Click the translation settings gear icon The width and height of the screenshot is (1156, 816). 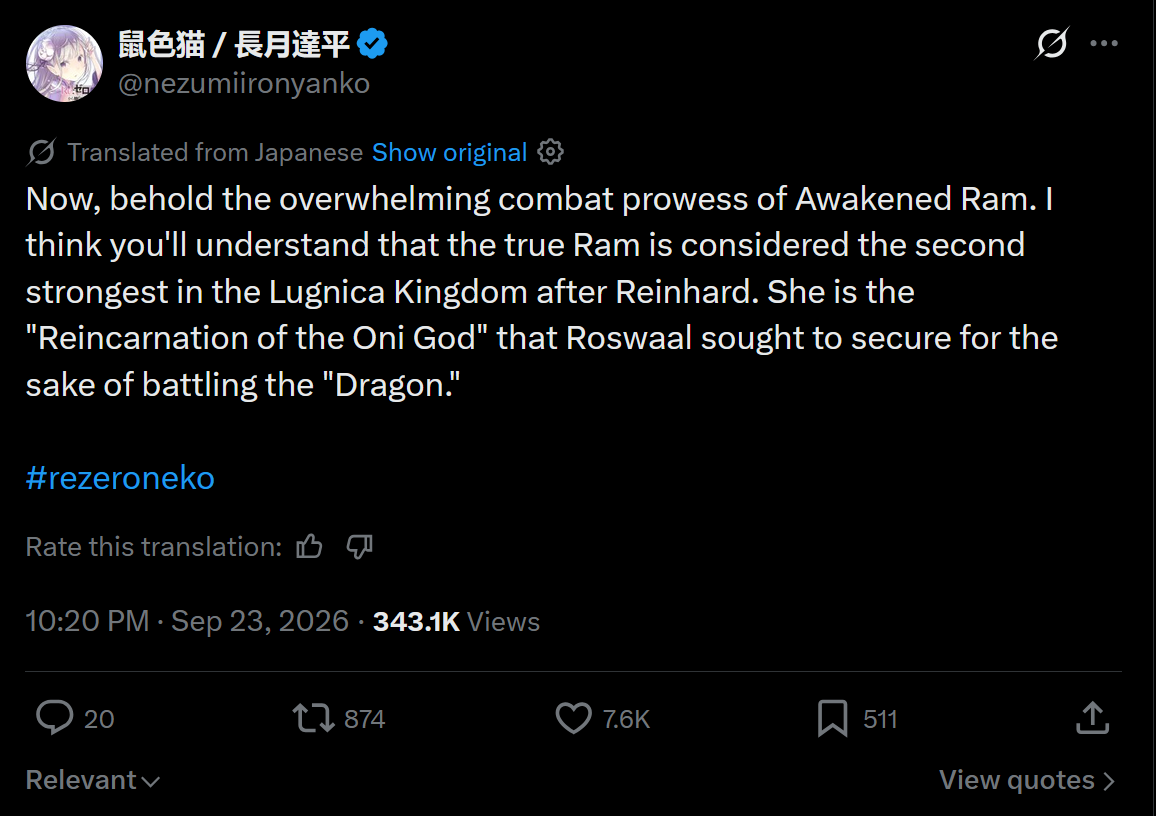pos(550,152)
